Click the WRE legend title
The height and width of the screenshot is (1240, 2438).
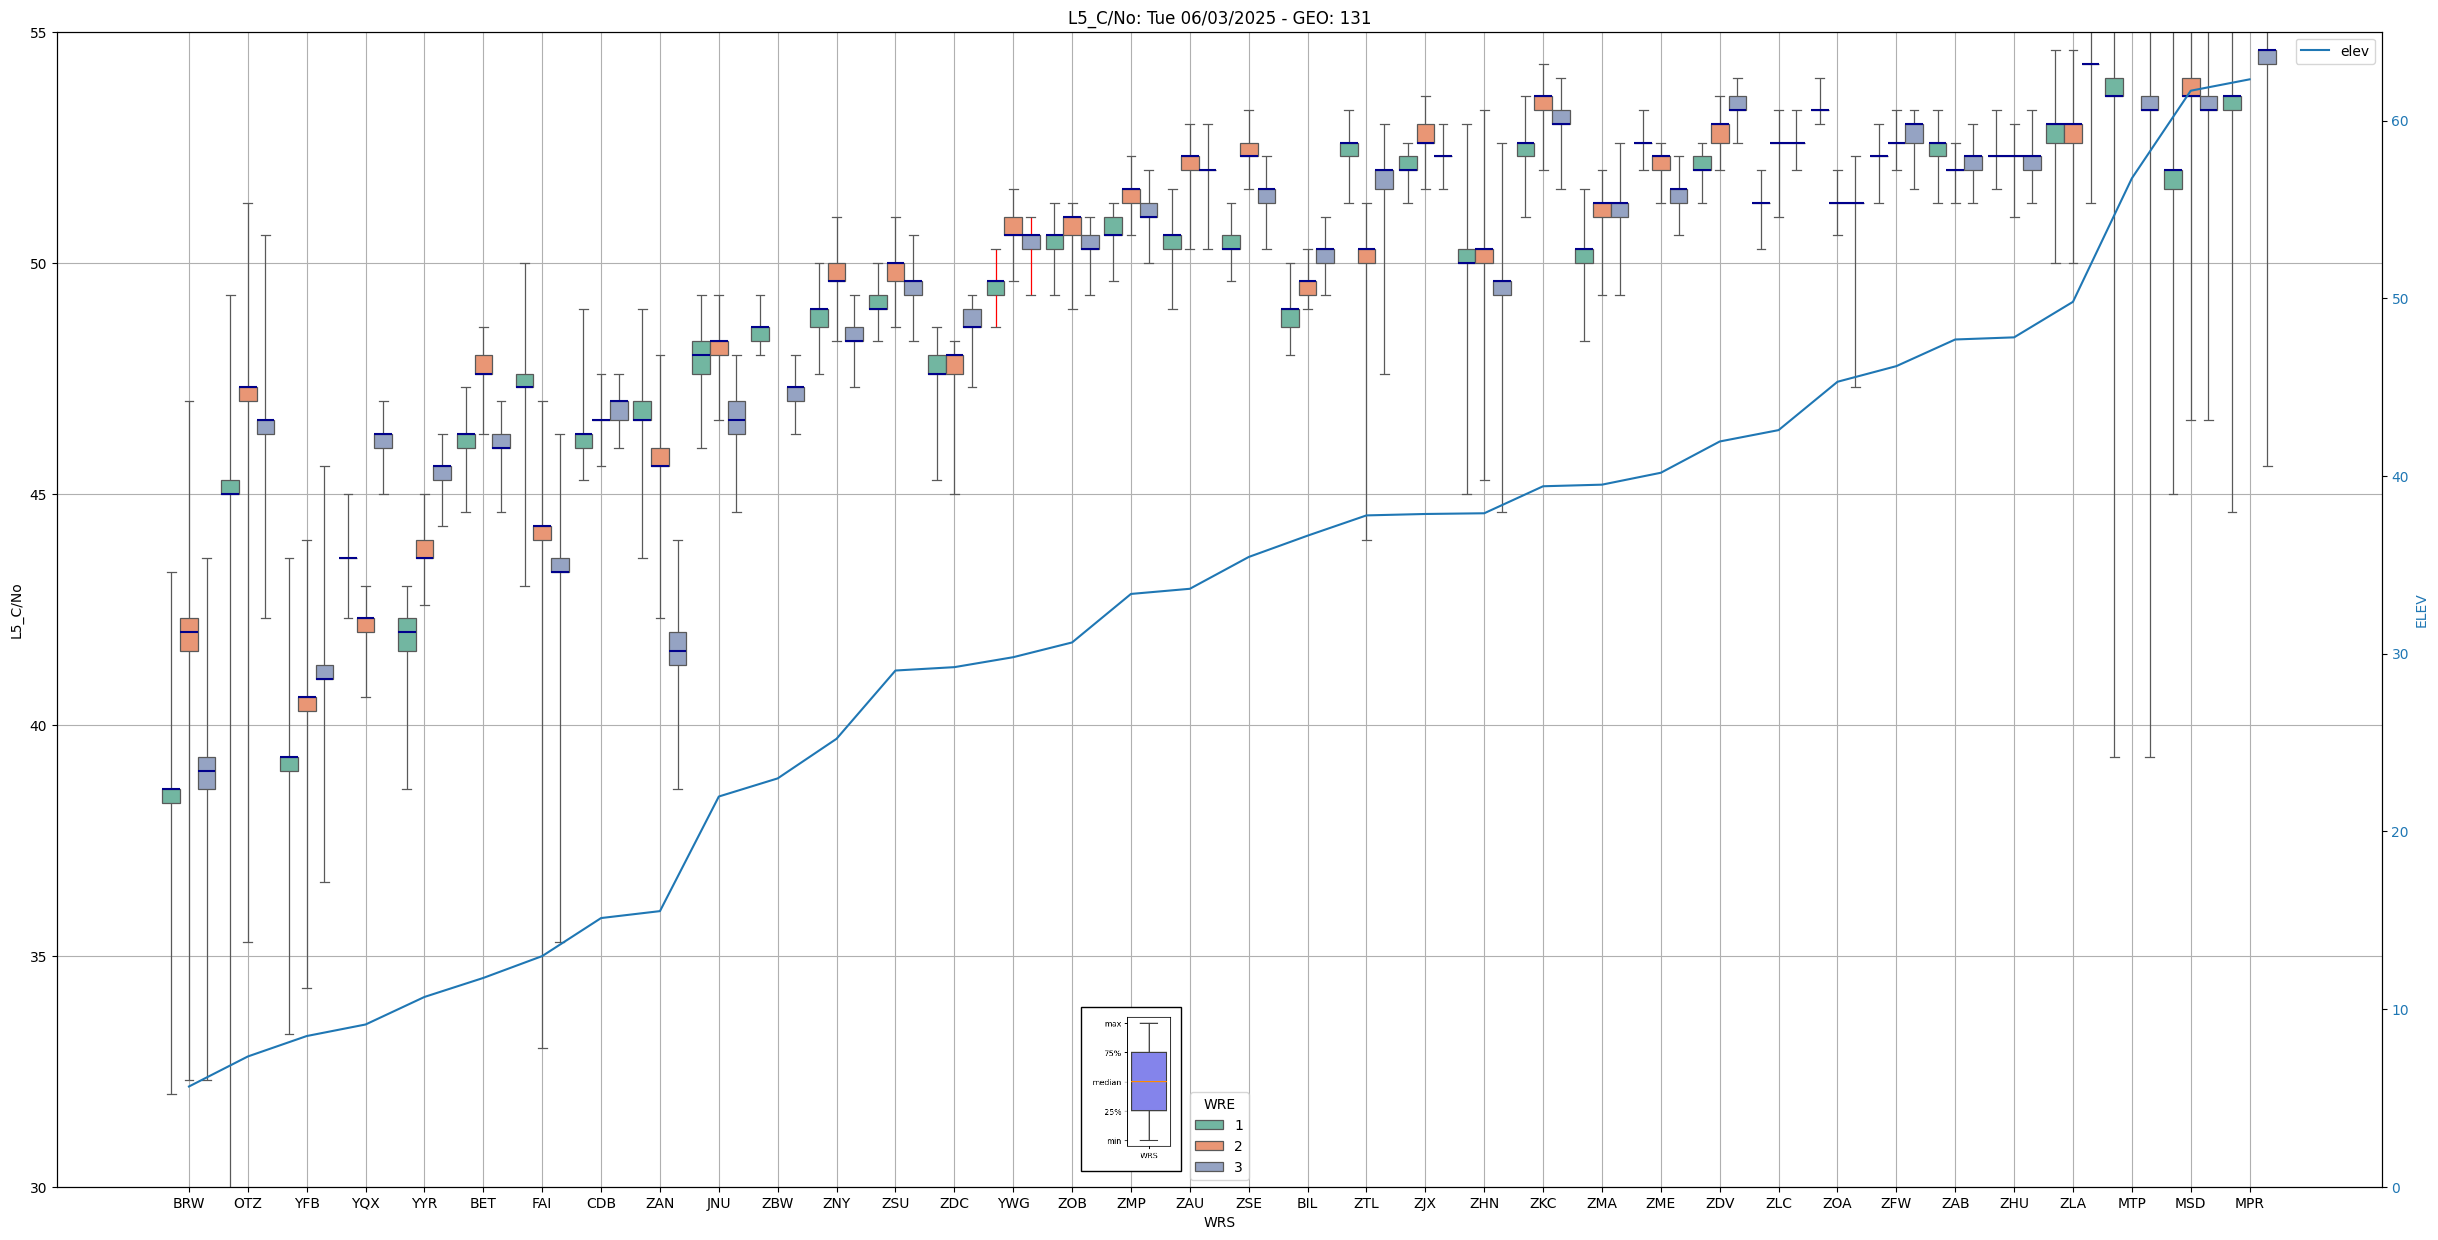pyautogui.click(x=1219, y=1104)
